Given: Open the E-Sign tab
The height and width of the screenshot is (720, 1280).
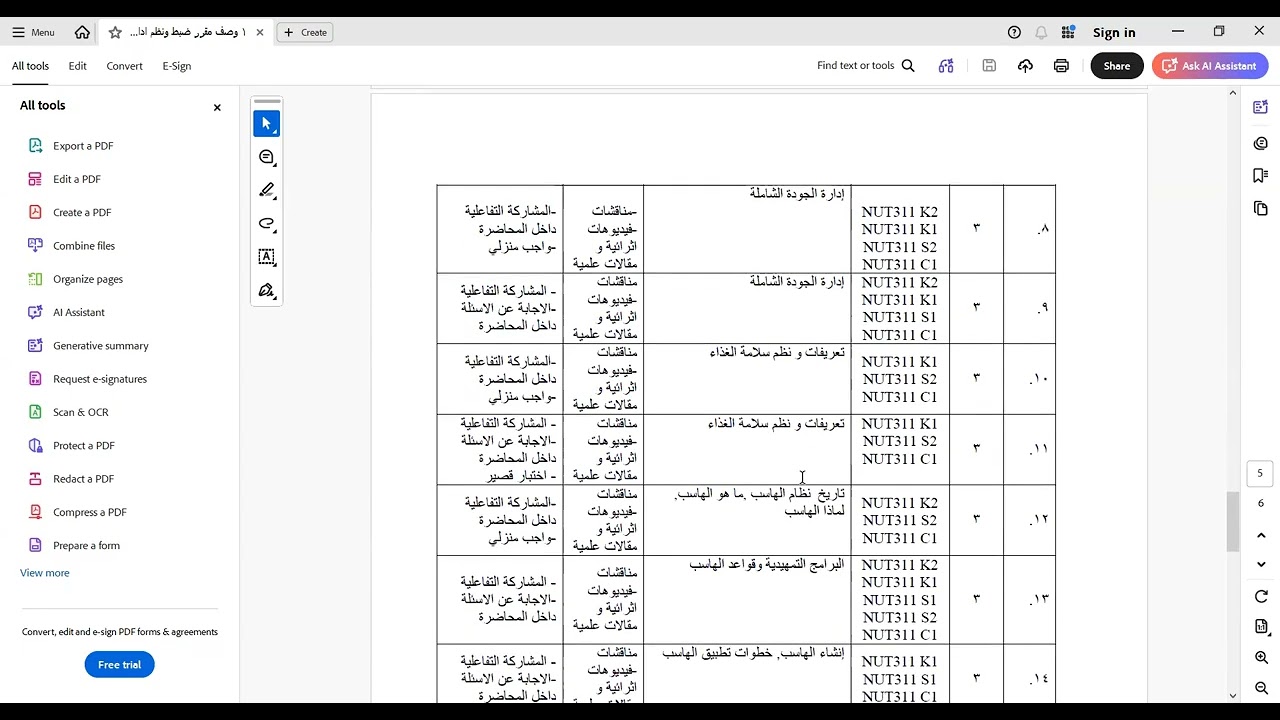Looking at the screenshot, I should 176,66.
